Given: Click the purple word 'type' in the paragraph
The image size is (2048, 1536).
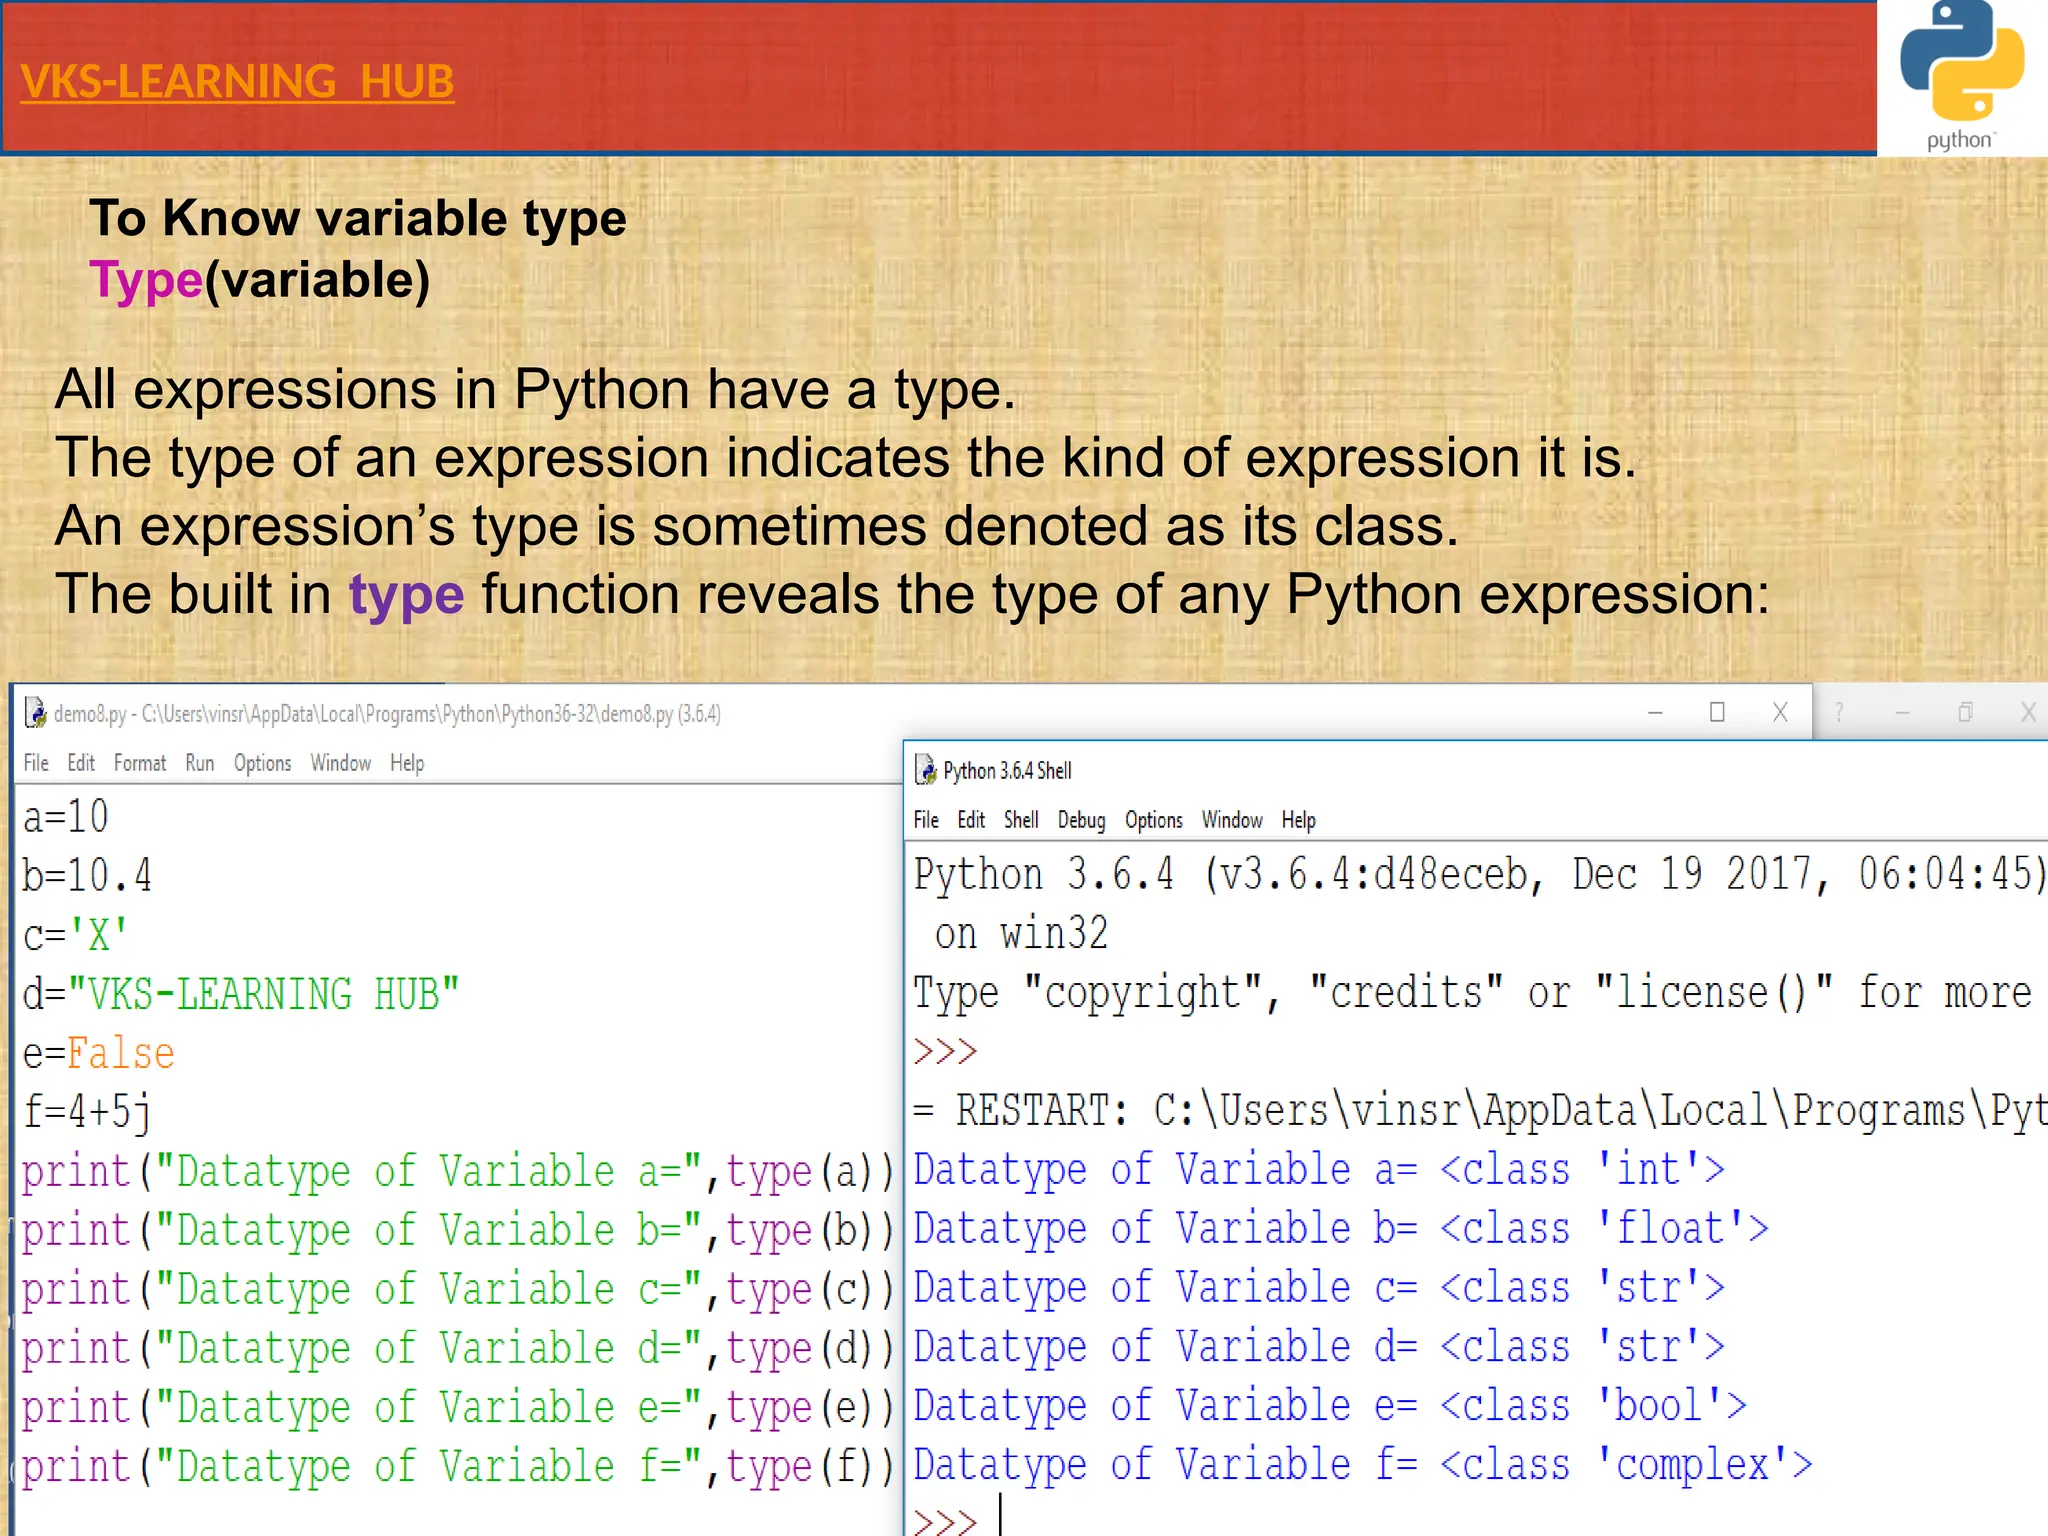Looking at the screenshot, I should tap(407, 596).
